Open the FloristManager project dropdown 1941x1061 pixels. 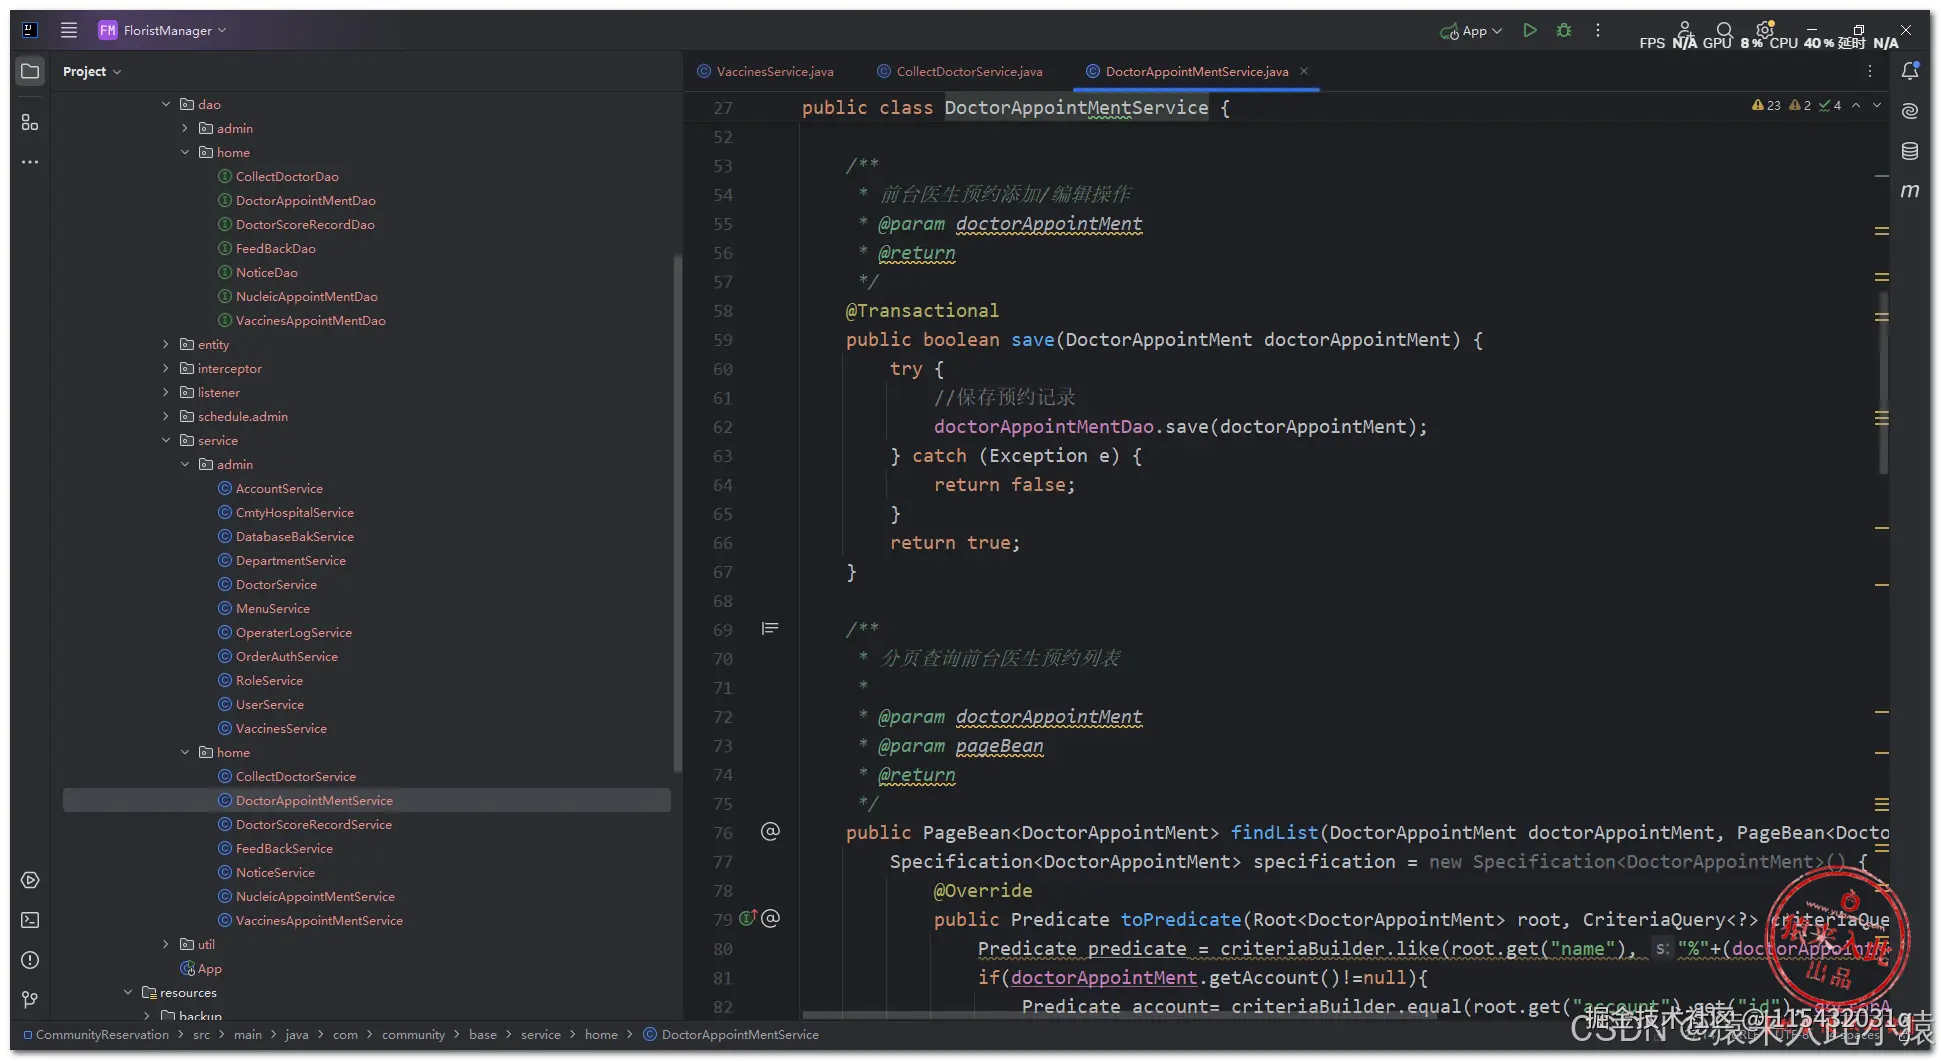point(162,30)
